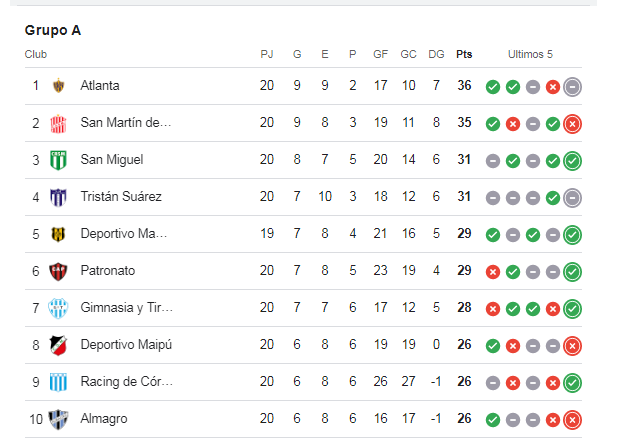Viewport: 636px width, 441px height.
Task: Click Atlanta's latest draw result circle
Action: pyautogui.click(x=572, y=87)
